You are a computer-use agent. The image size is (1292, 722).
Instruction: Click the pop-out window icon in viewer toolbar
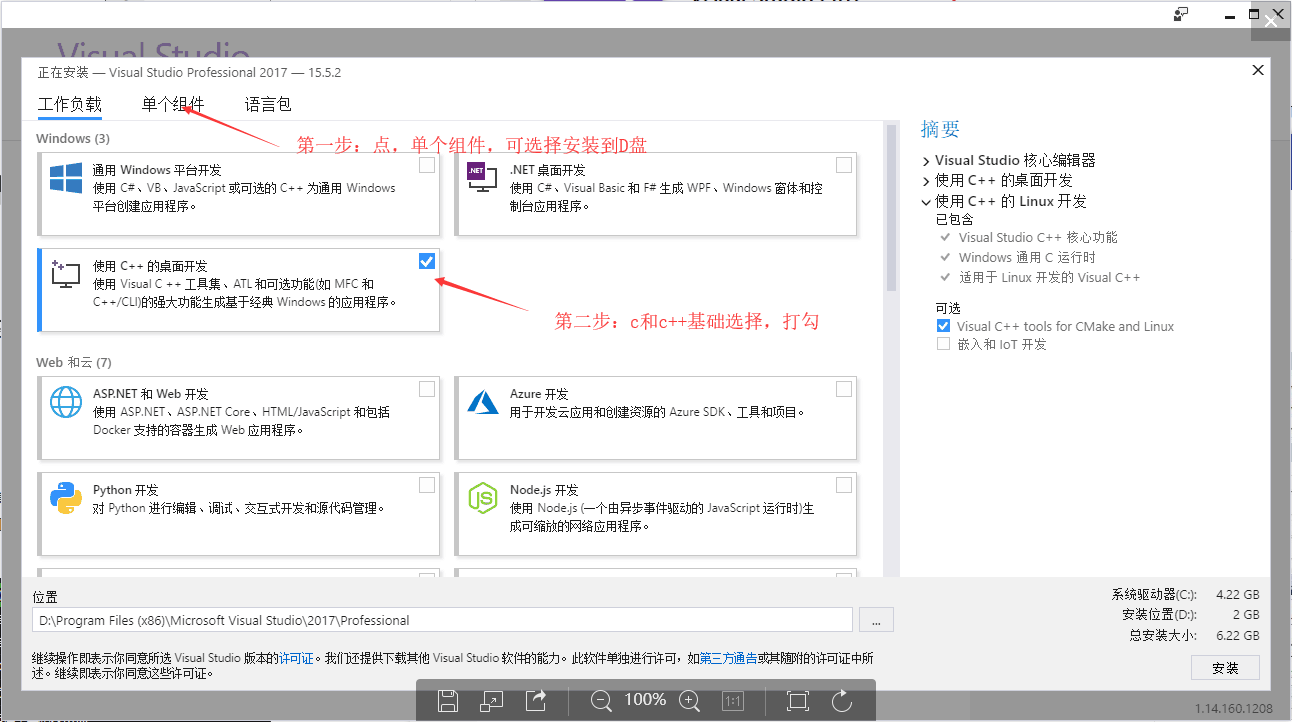click(x=492, y=701)
